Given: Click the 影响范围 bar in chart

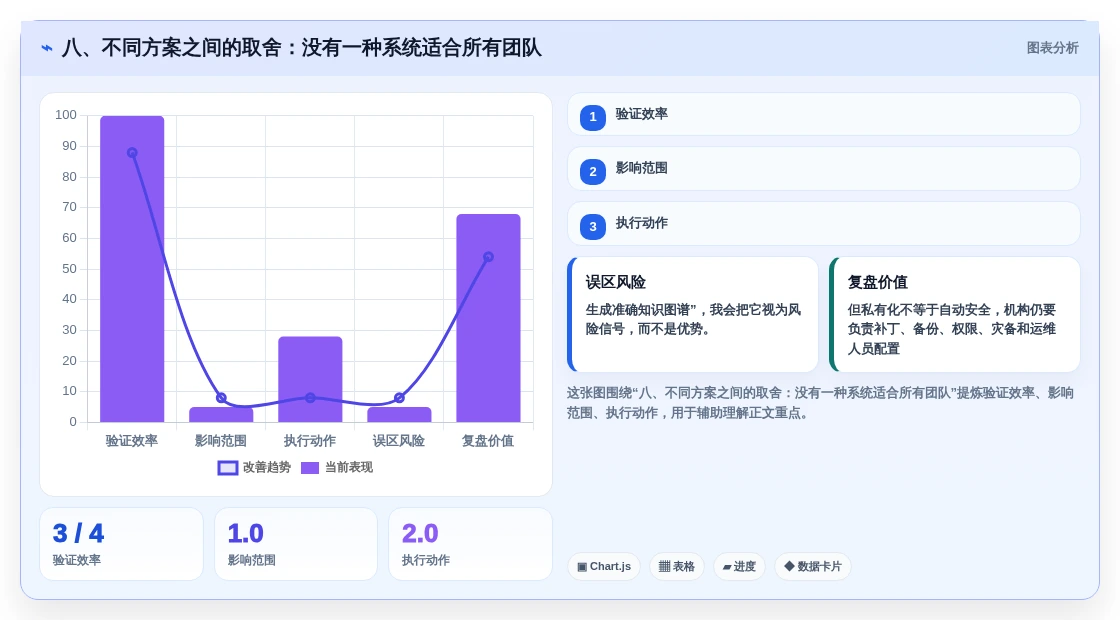Looking at the screenshot, I should point(221,415).
